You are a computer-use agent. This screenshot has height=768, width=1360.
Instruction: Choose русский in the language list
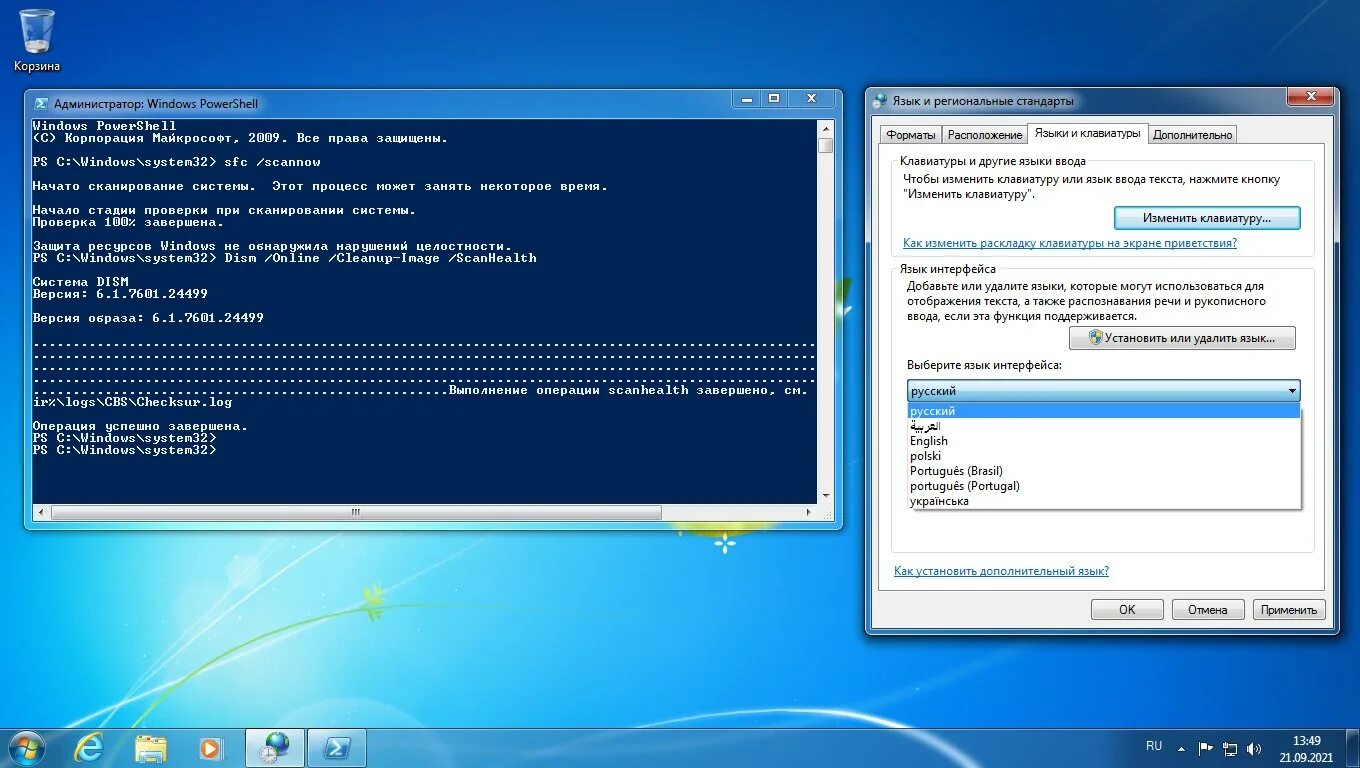click(x=1104, y=411)
